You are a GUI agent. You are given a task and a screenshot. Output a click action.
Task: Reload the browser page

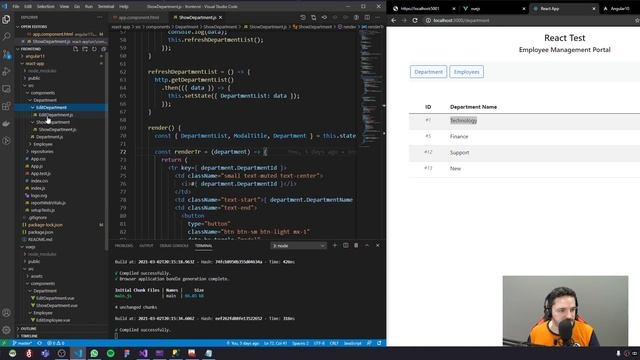tap(415, 20)
